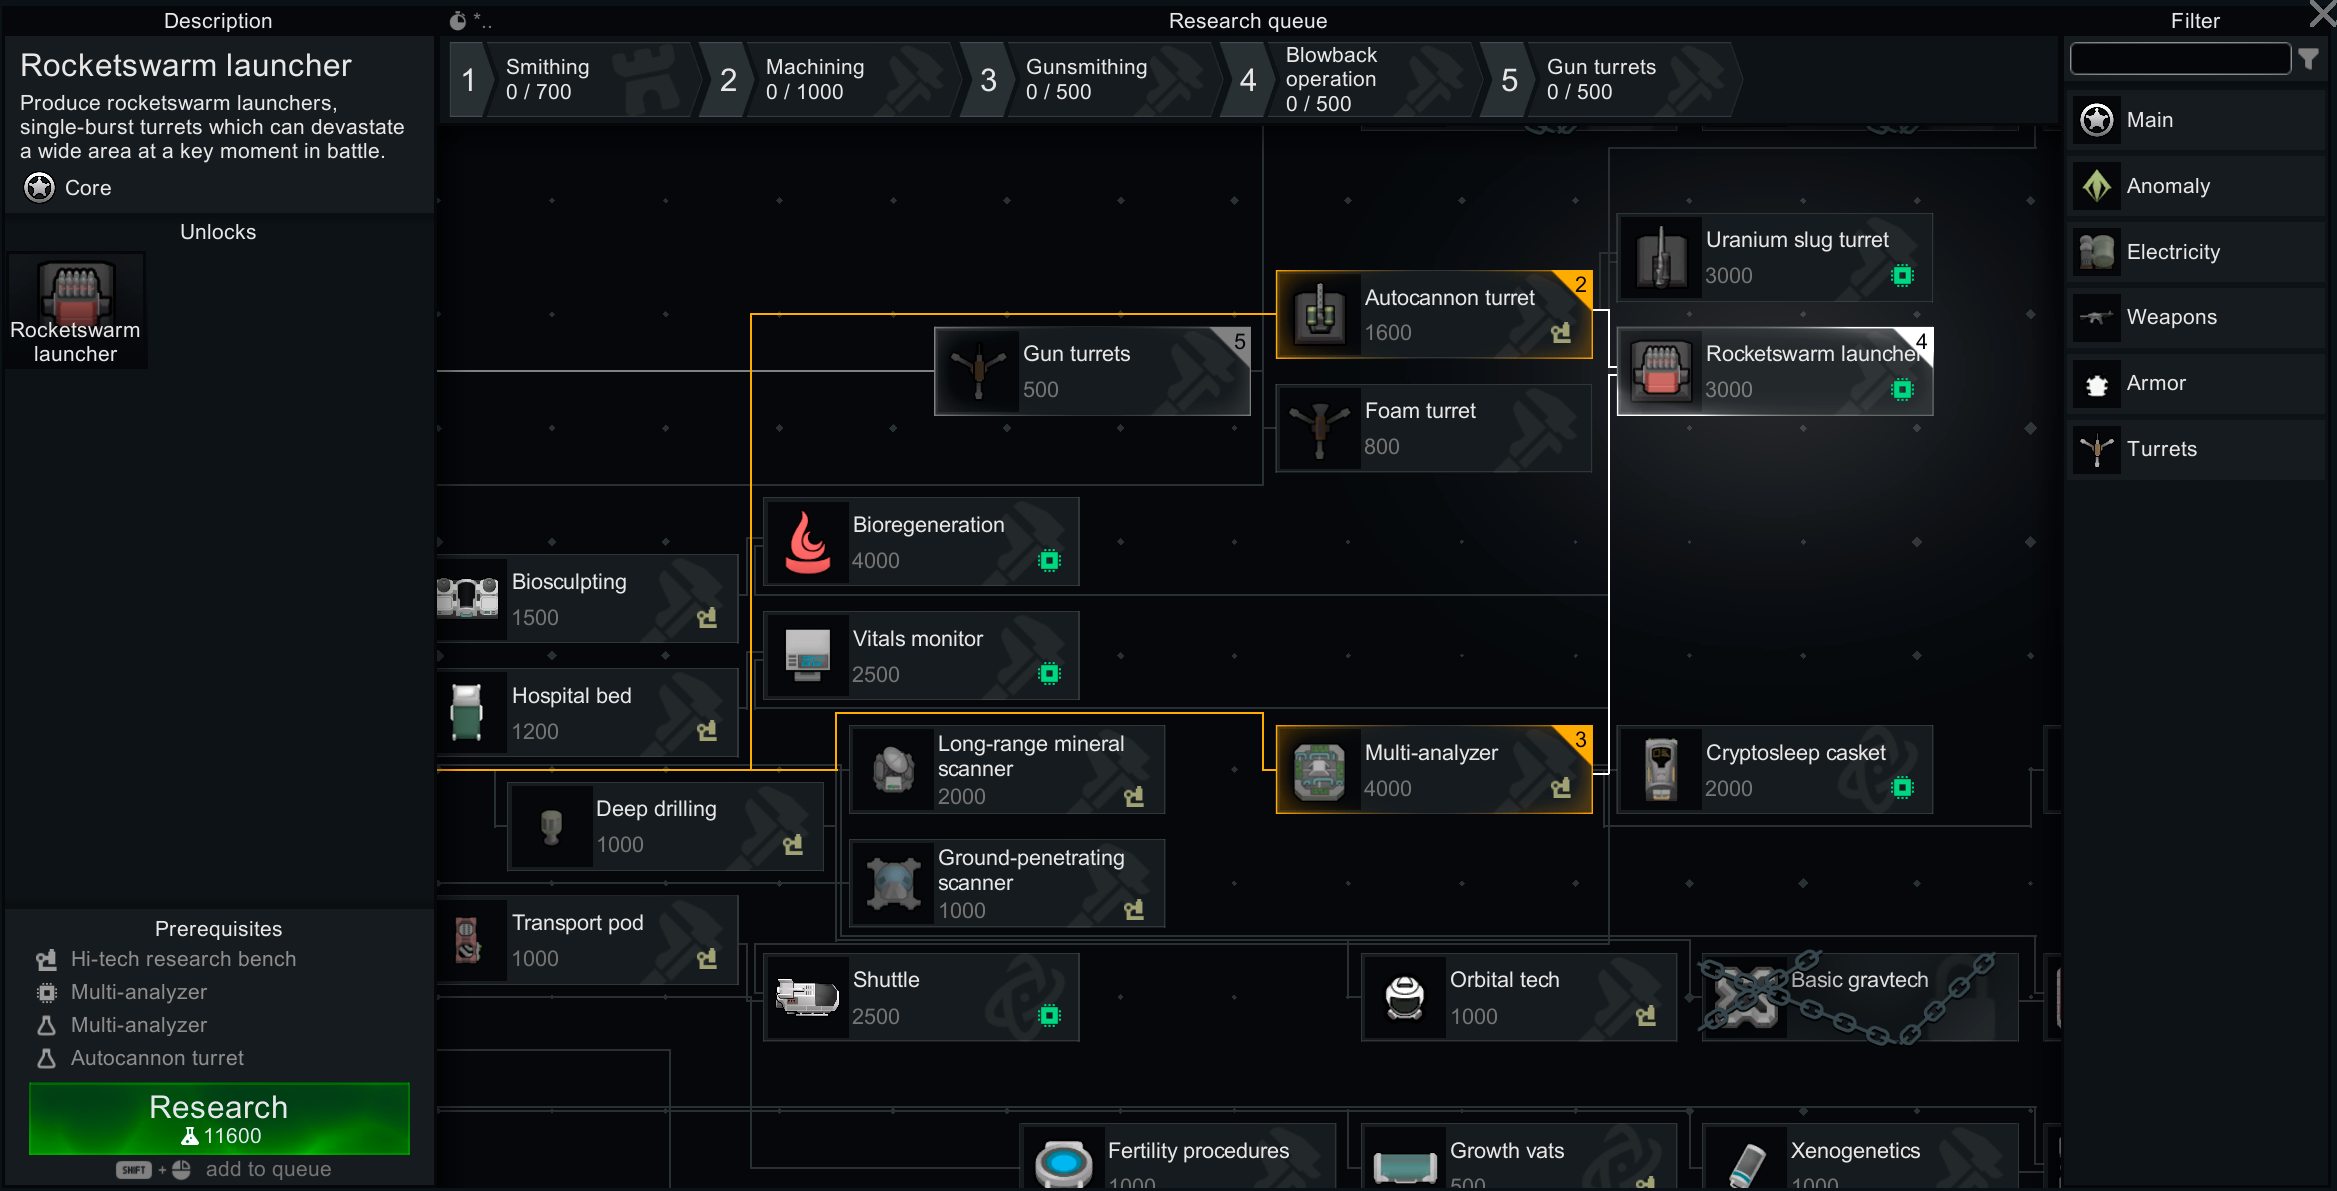
Task: Select the Electricity filter tab
Action: click(x=2196, y=252)
